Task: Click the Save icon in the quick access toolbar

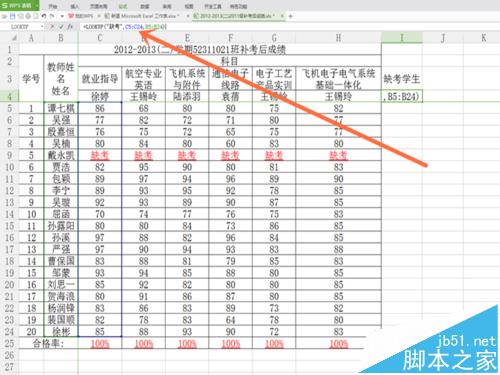Action: [13, 16]
